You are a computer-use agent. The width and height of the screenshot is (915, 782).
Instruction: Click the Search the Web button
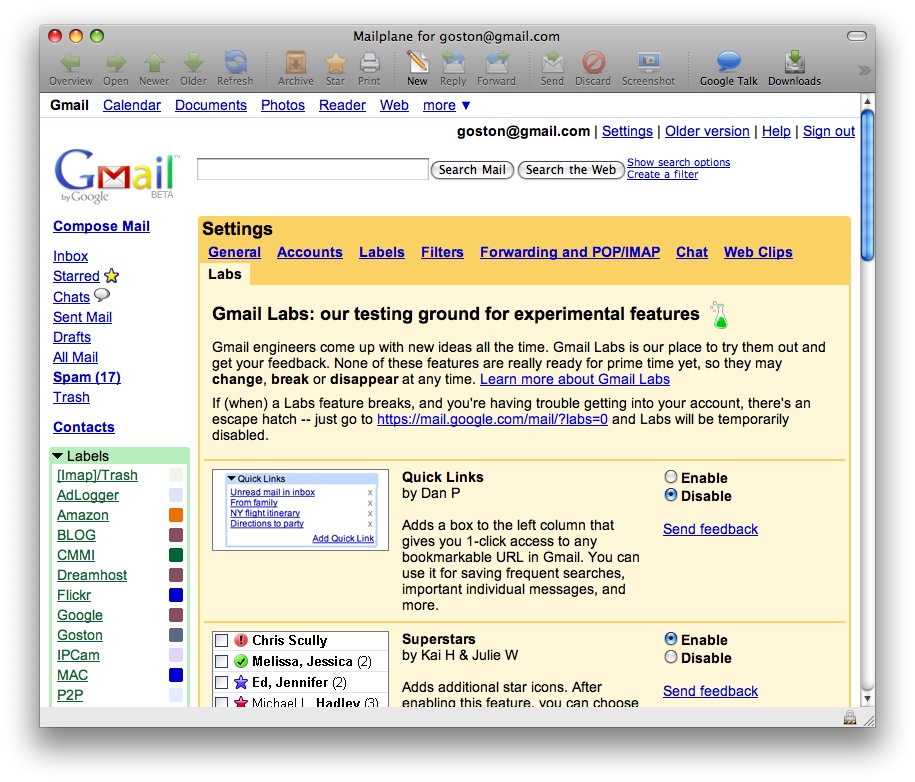[x=571, y=170]
